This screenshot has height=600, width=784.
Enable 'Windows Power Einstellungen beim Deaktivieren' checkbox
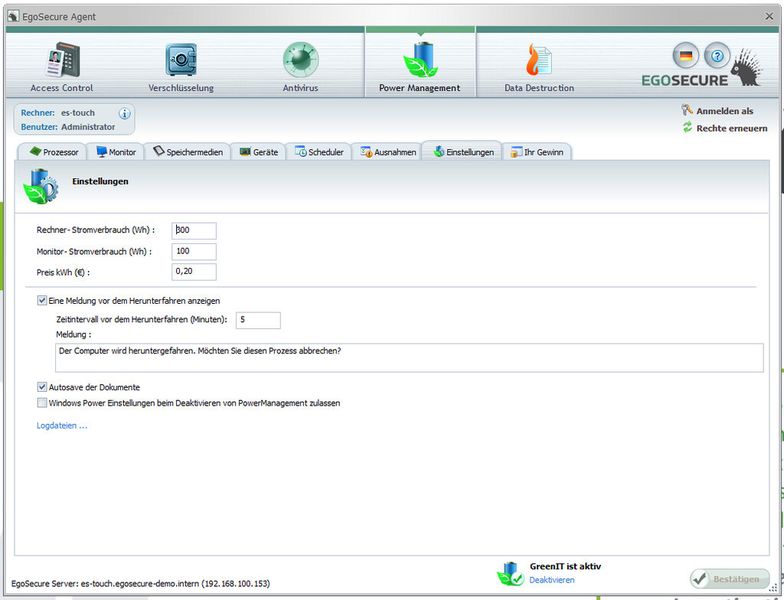tap(42, 402)
